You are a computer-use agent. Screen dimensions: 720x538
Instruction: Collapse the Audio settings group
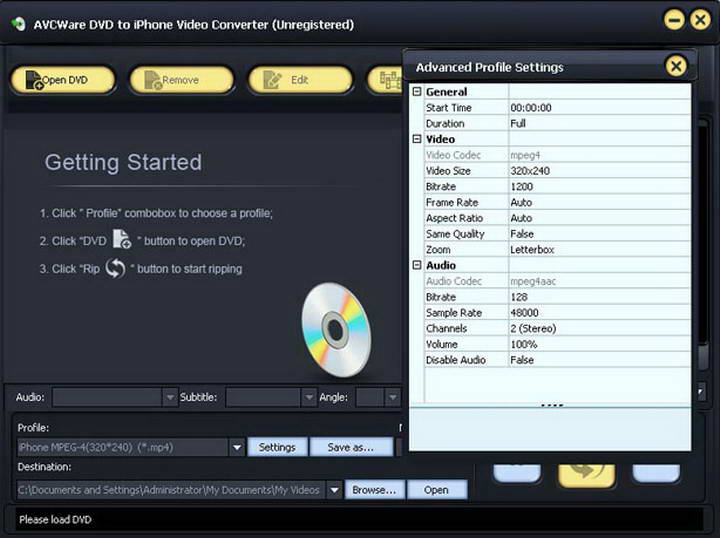(416, 265)
